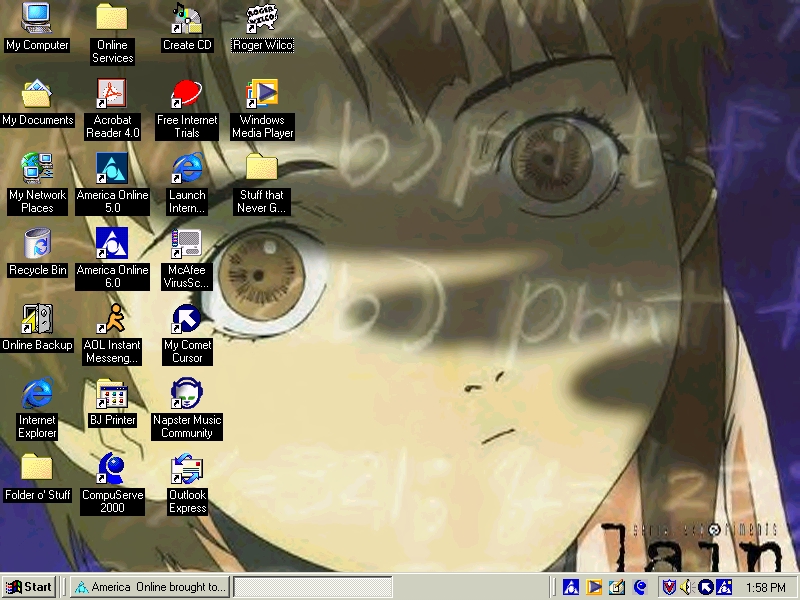This screenshot has width=800, height=600.
Task: Click the CompuServe 2000 desktop icon
Action: (x=112, y=468)
